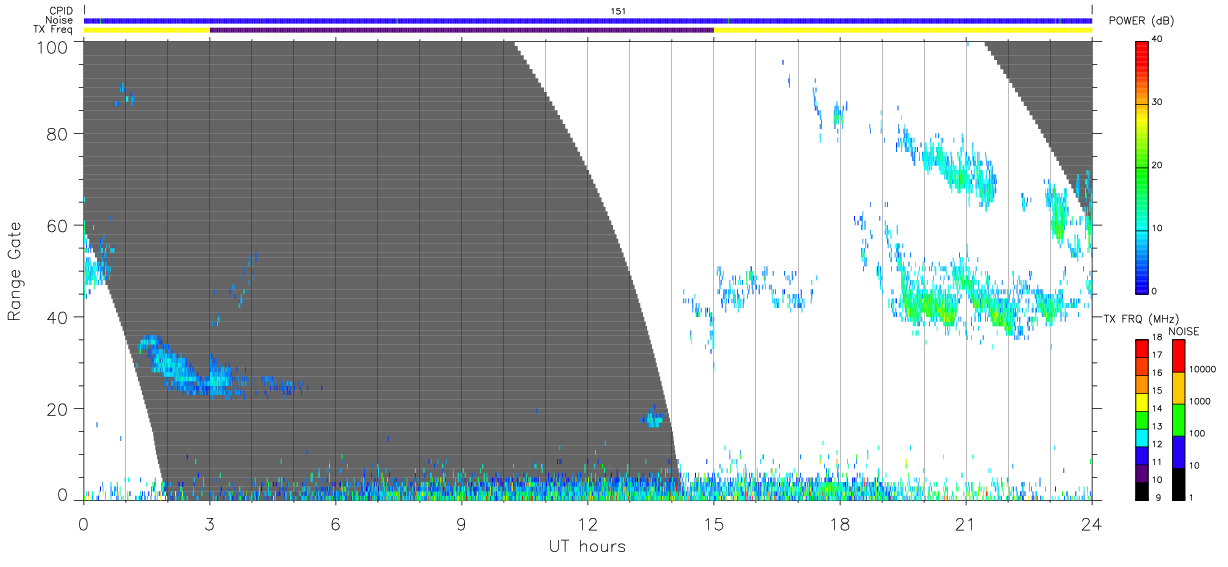
Task: Click the 1000 tick on noise scale
Action: pos(1199,401)
